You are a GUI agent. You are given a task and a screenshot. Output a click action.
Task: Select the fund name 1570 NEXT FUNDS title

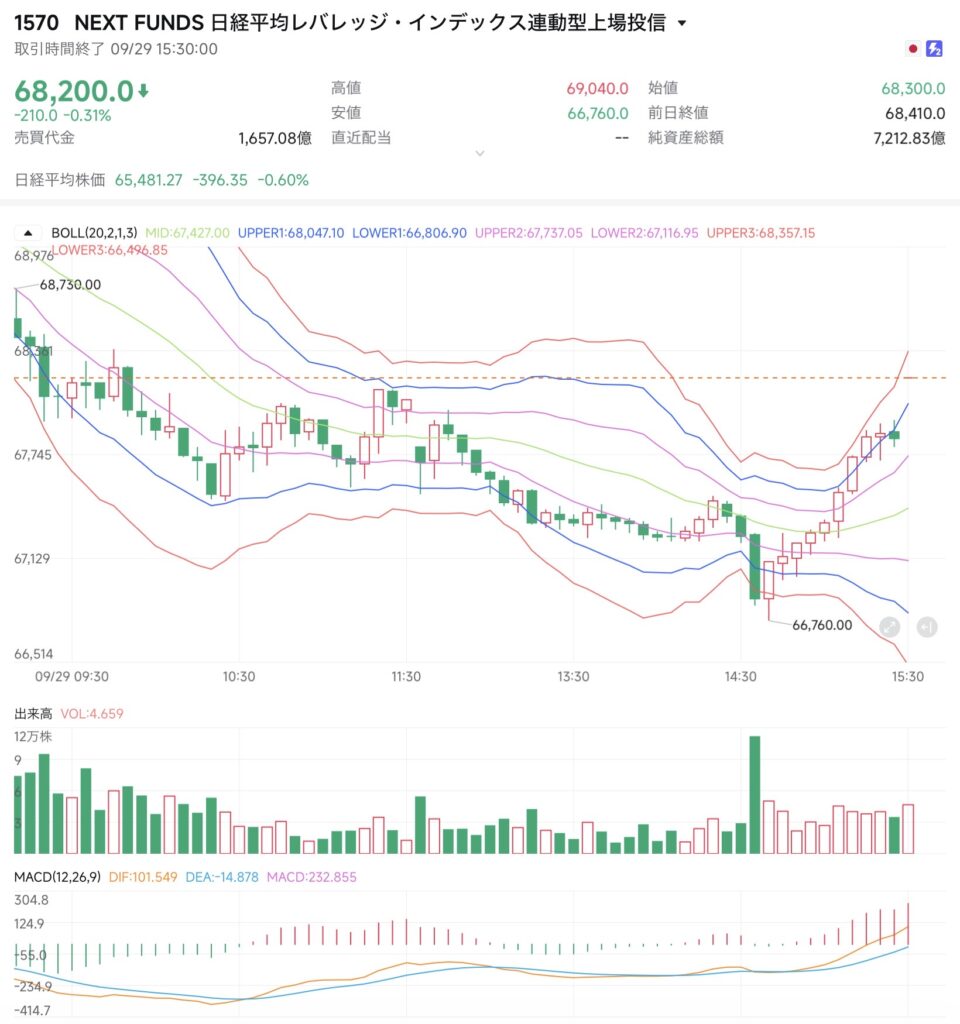pos(340,23)
